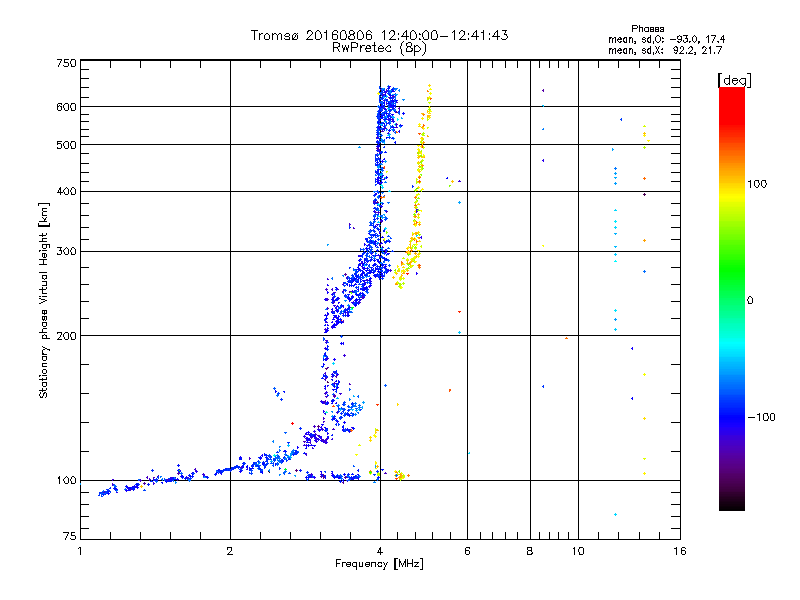Click the "[deg]" colorbar unit label
This screenshot has height=600, width=800.
click(734, 80)
